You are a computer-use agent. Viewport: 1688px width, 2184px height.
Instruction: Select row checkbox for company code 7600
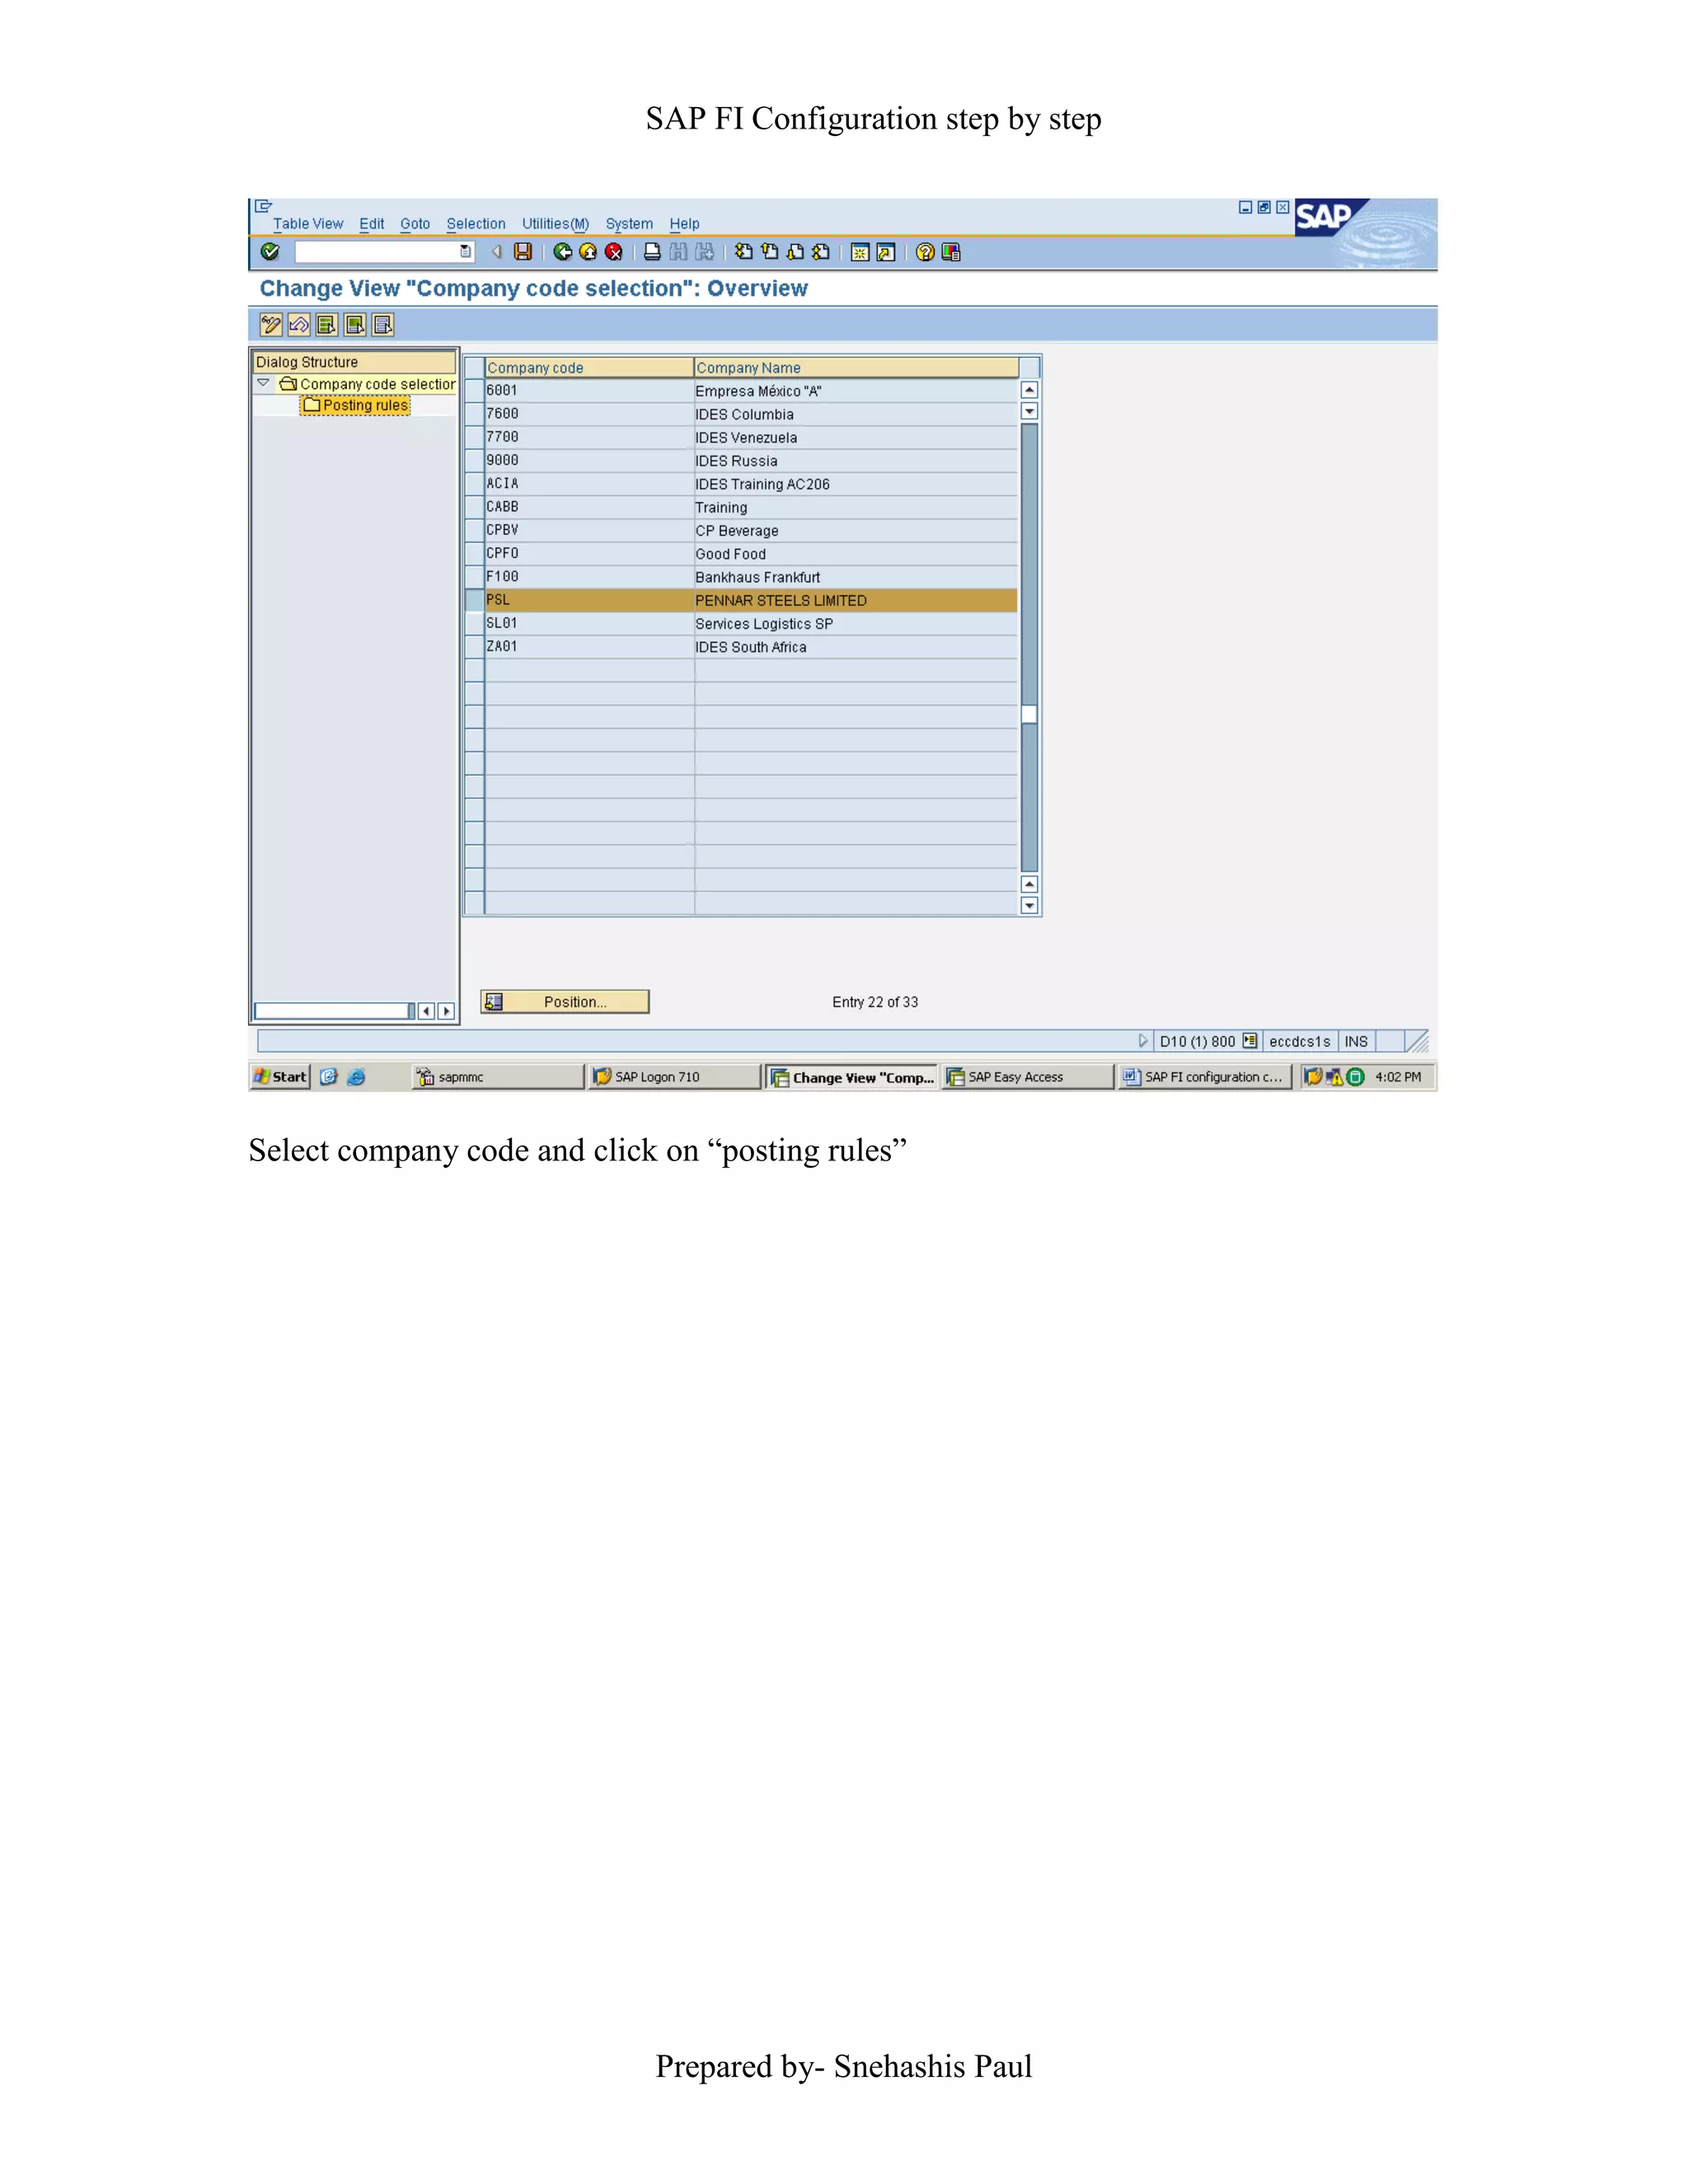tap(475, 414)
